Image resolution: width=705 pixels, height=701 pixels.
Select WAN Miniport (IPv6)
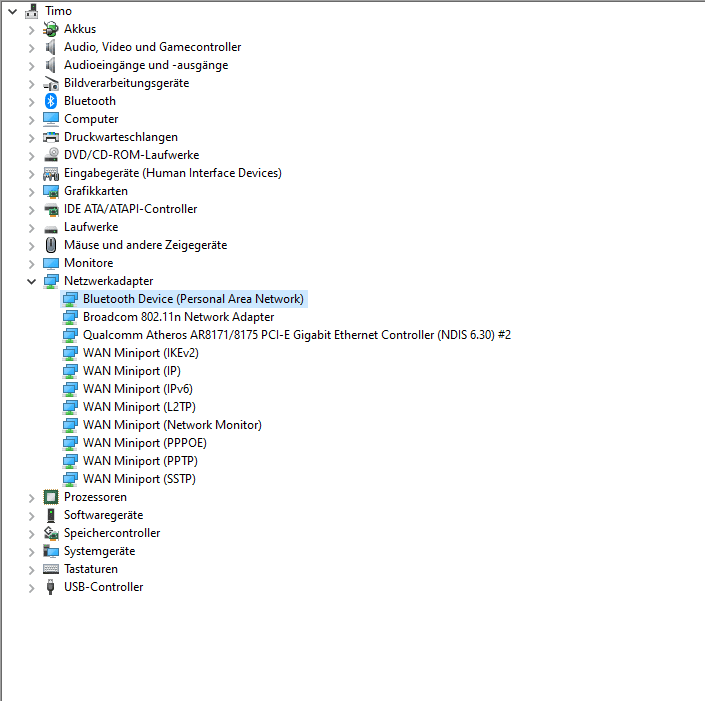[138, 389]
